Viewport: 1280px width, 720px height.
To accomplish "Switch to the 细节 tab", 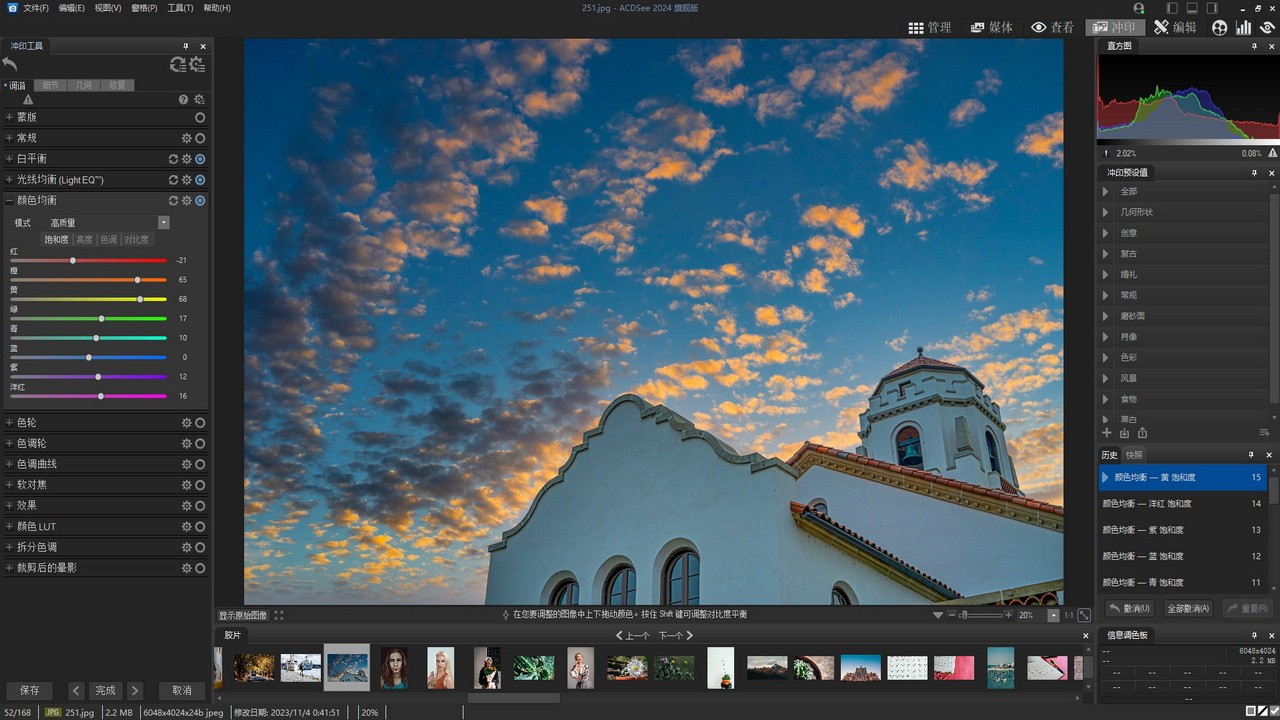I will [x=50, y=86].
